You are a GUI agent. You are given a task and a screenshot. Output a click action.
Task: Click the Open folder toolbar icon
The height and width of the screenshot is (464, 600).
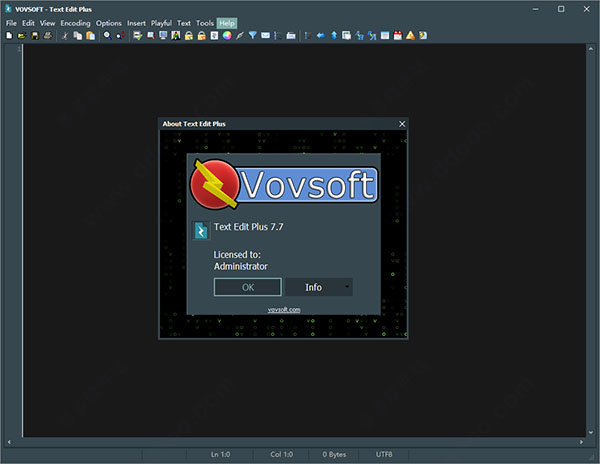(x=22, y=36)
